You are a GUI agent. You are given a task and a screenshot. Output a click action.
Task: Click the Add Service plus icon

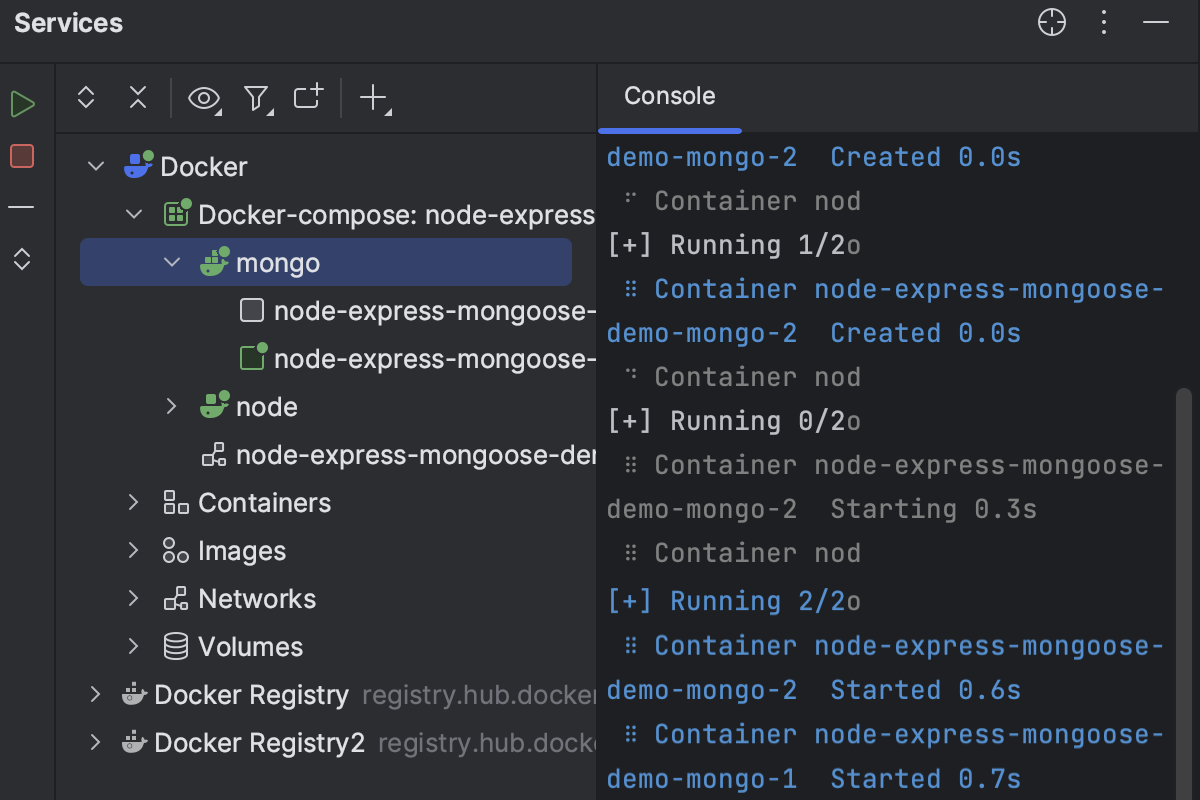(x=373, y=98)
